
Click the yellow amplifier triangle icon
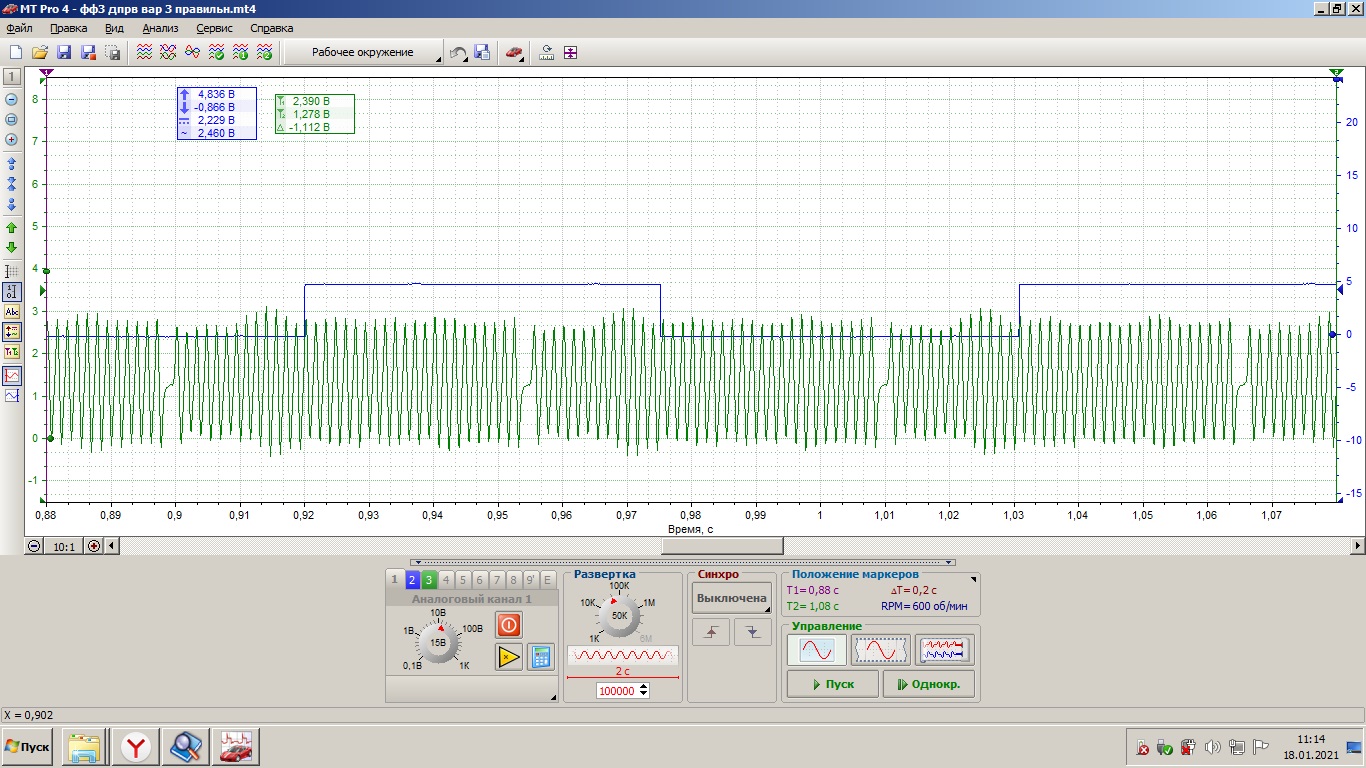coord(509,657)
